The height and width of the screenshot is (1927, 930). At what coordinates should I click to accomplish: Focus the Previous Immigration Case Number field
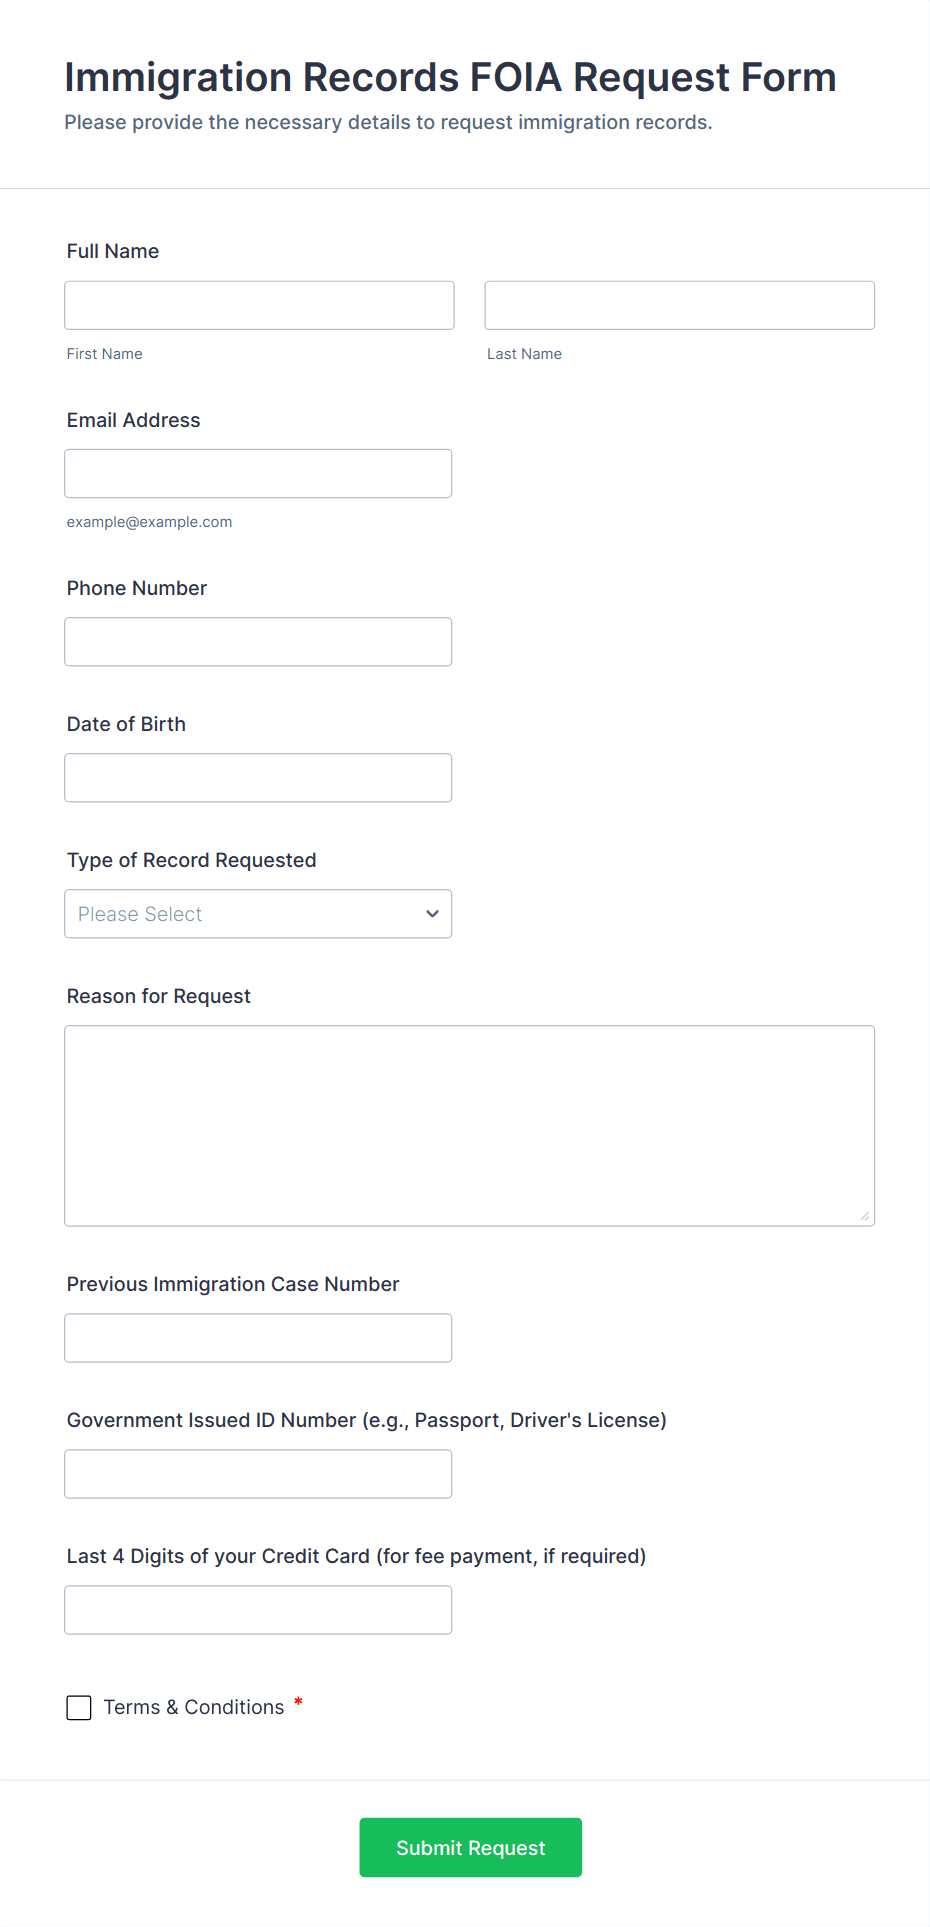click(258, 1337)
